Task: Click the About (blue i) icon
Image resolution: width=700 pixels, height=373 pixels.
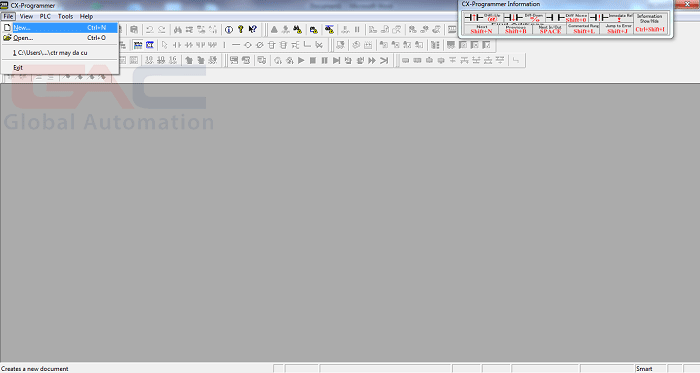Action: point(229,29)
